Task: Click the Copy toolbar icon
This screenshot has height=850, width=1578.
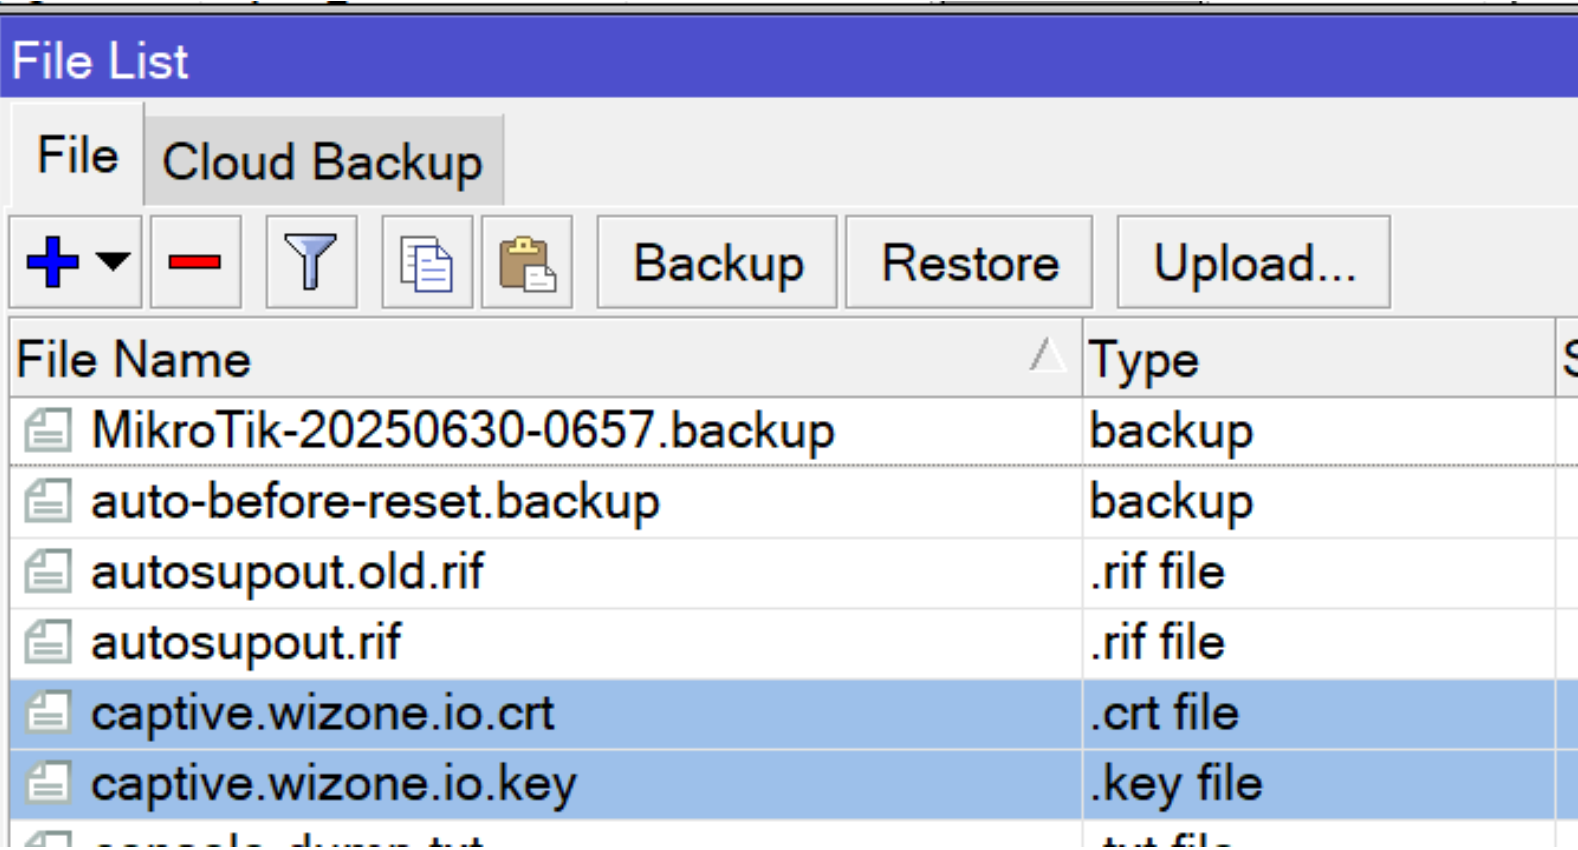Action: click(426, 262)
